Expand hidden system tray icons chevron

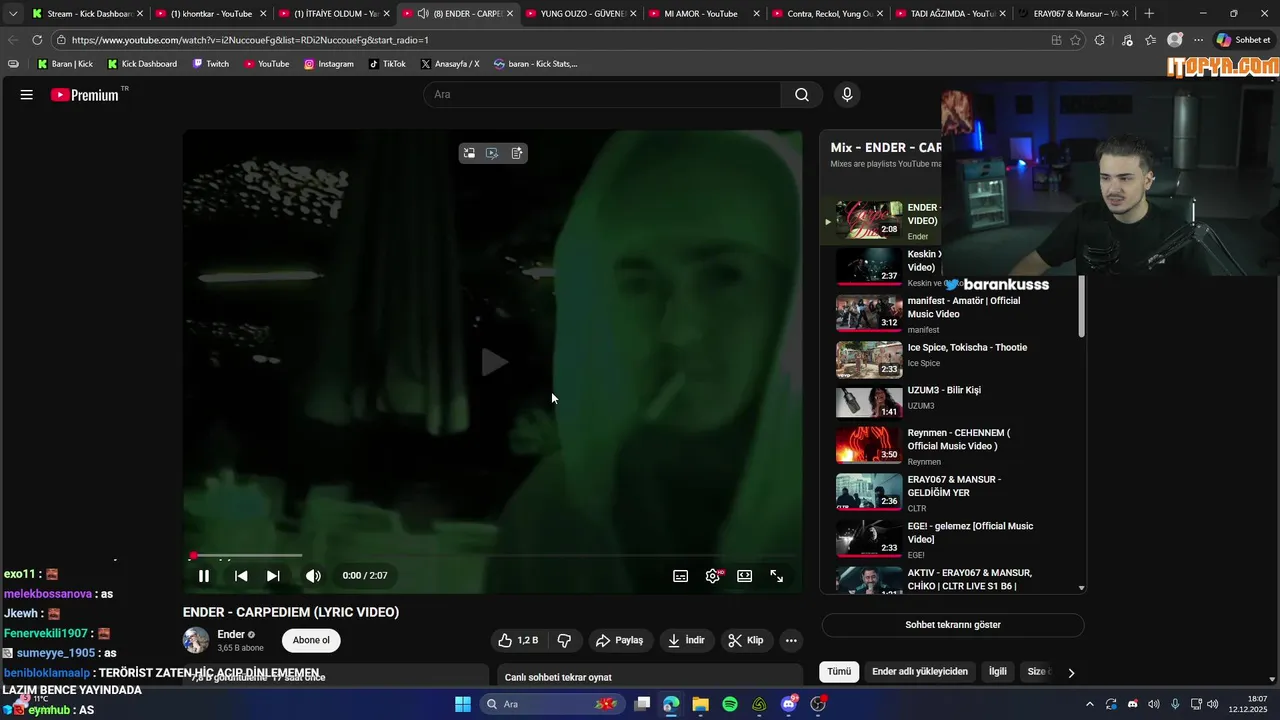[x=1090, y=704]
